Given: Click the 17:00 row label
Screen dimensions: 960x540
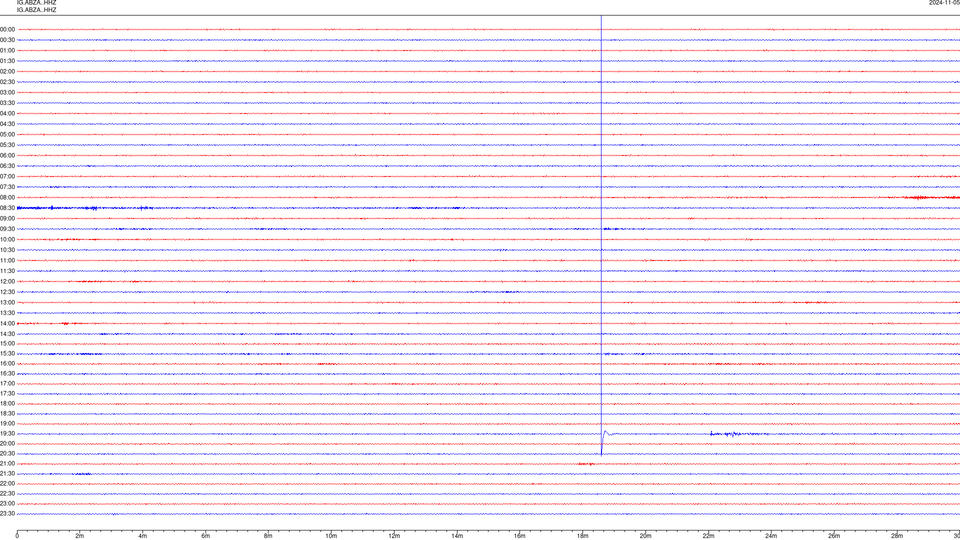Looking at the screenshot, I should 7,384.
